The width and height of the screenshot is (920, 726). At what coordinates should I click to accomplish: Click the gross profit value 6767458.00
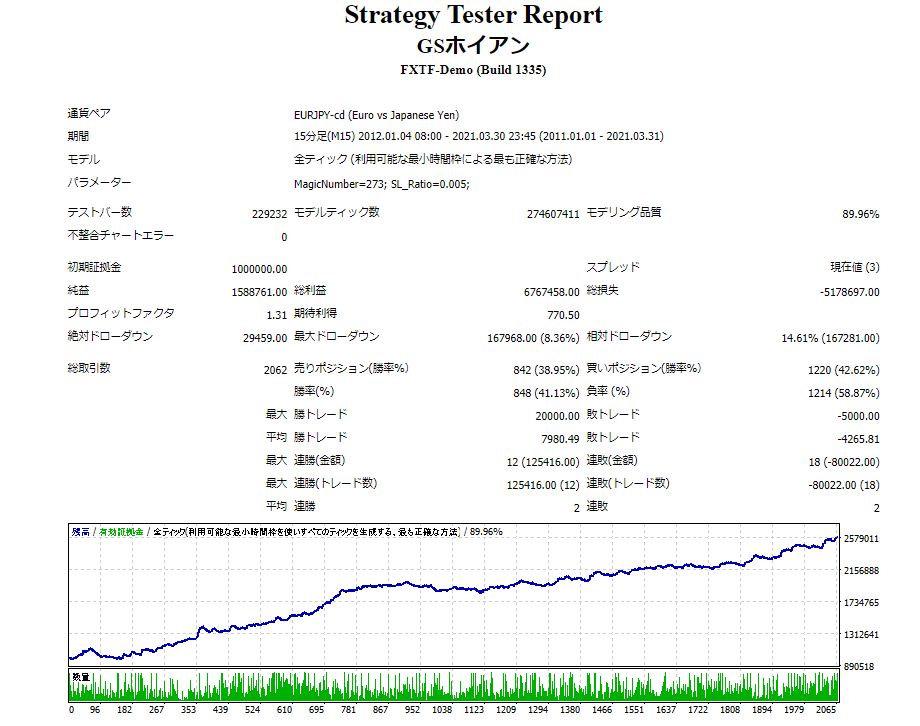(552, 292)
